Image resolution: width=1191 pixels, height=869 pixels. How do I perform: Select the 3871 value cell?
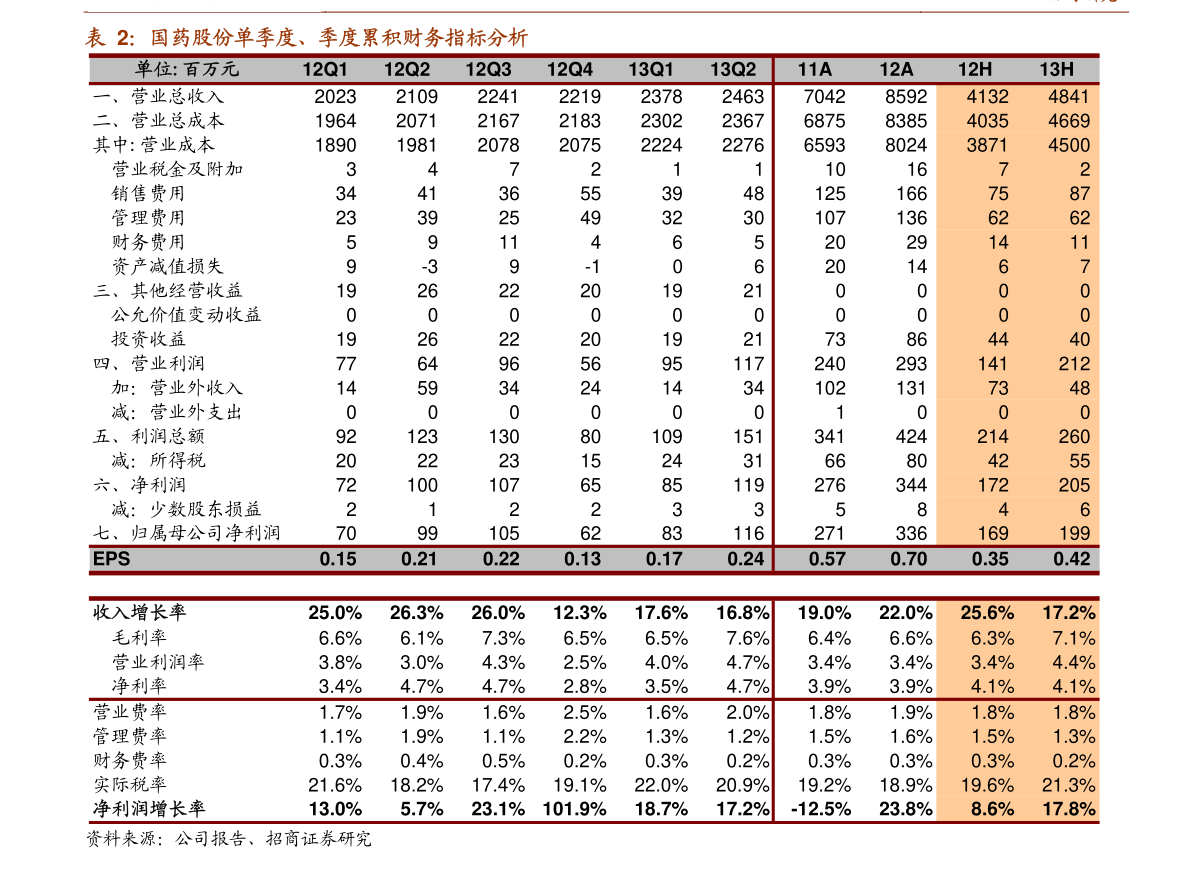click(987, 145)
